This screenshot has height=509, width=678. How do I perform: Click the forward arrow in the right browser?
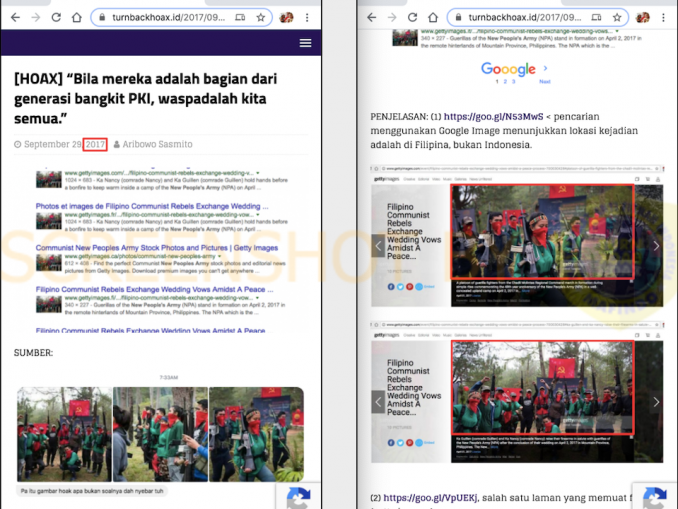[392, 17]
